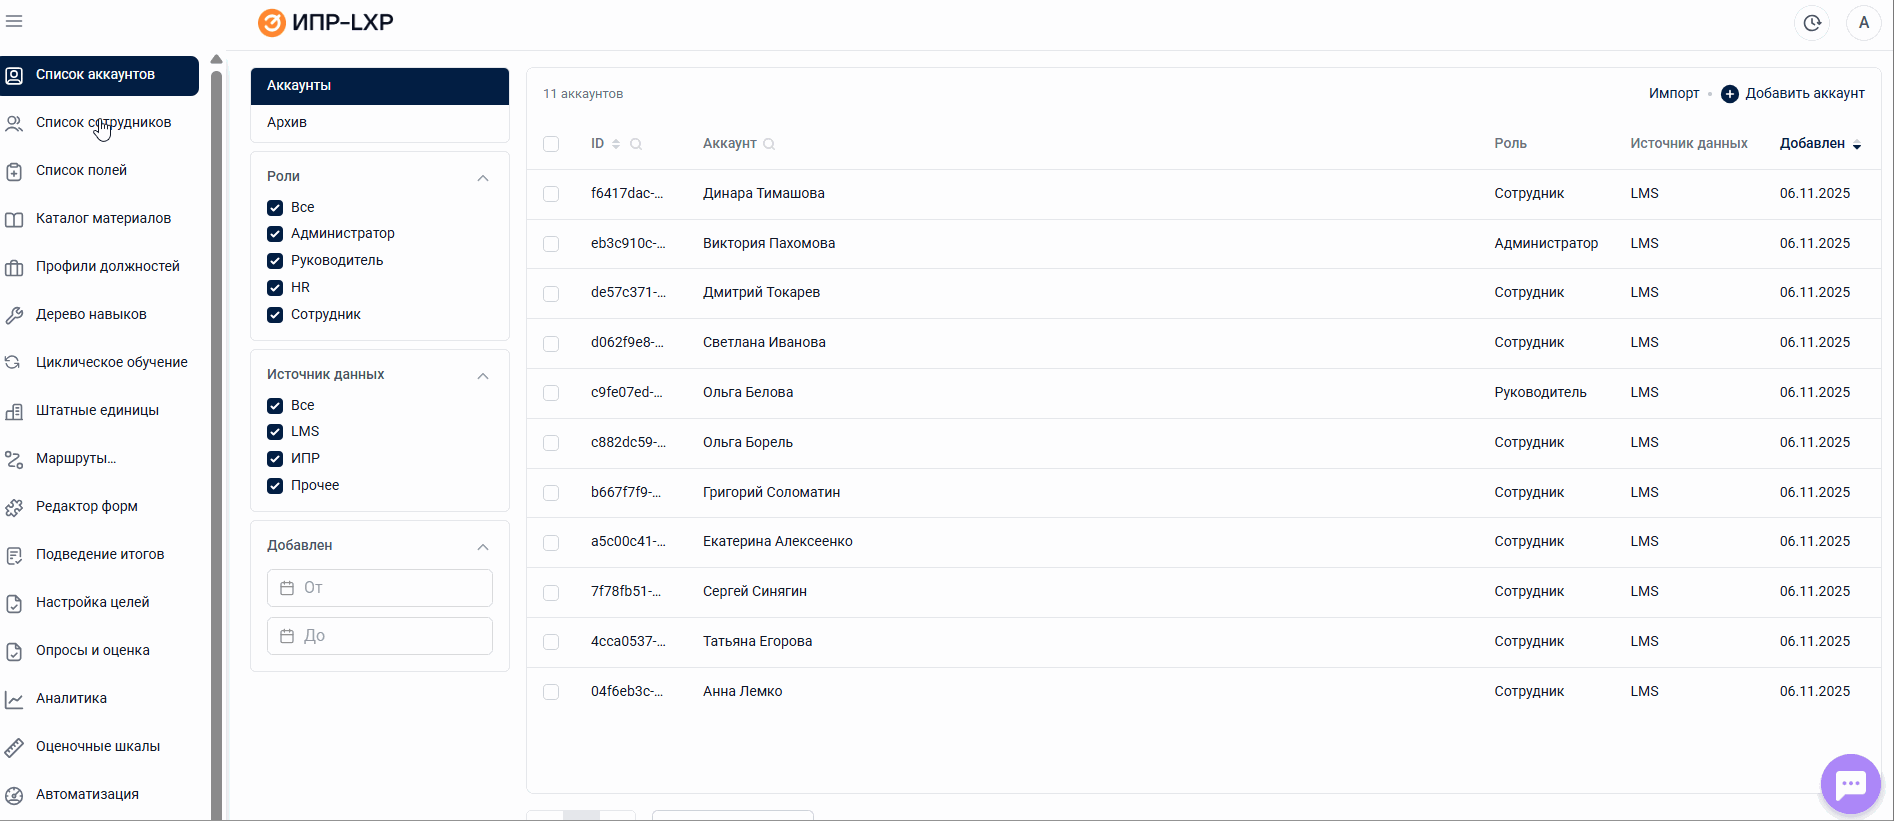The width and height of the screenshot is (1894, 821).
Task: Open the Список аккаунтов sidebar item
Action: point(99,75)
